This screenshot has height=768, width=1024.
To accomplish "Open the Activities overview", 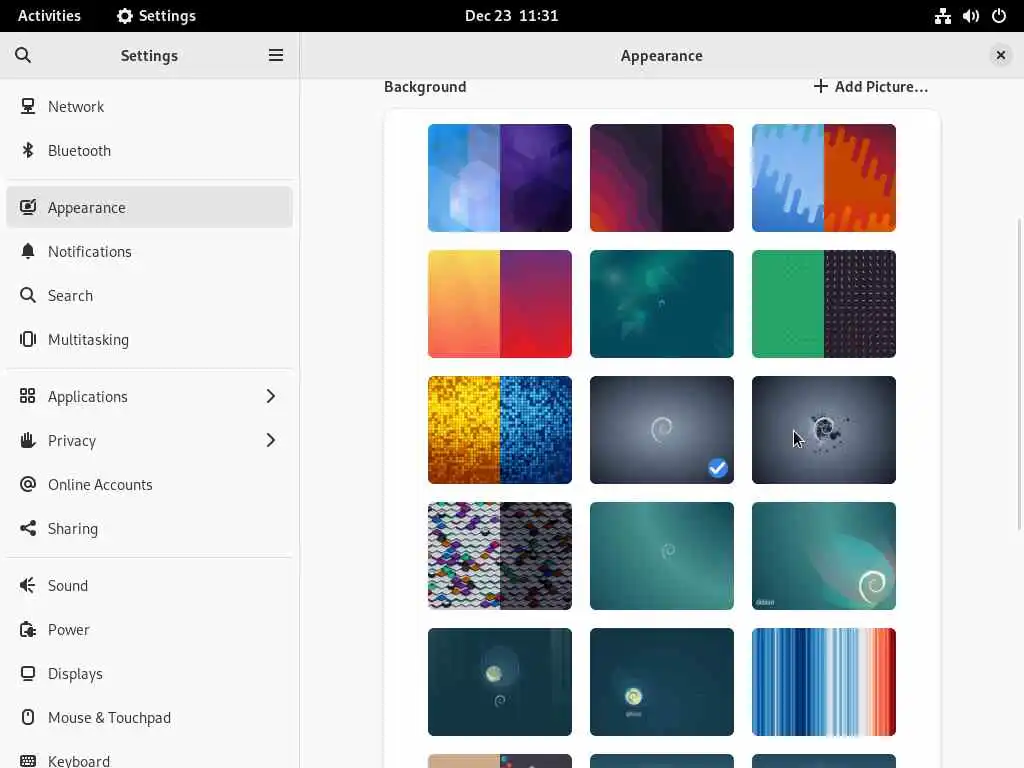I will [x=49, y=16].
